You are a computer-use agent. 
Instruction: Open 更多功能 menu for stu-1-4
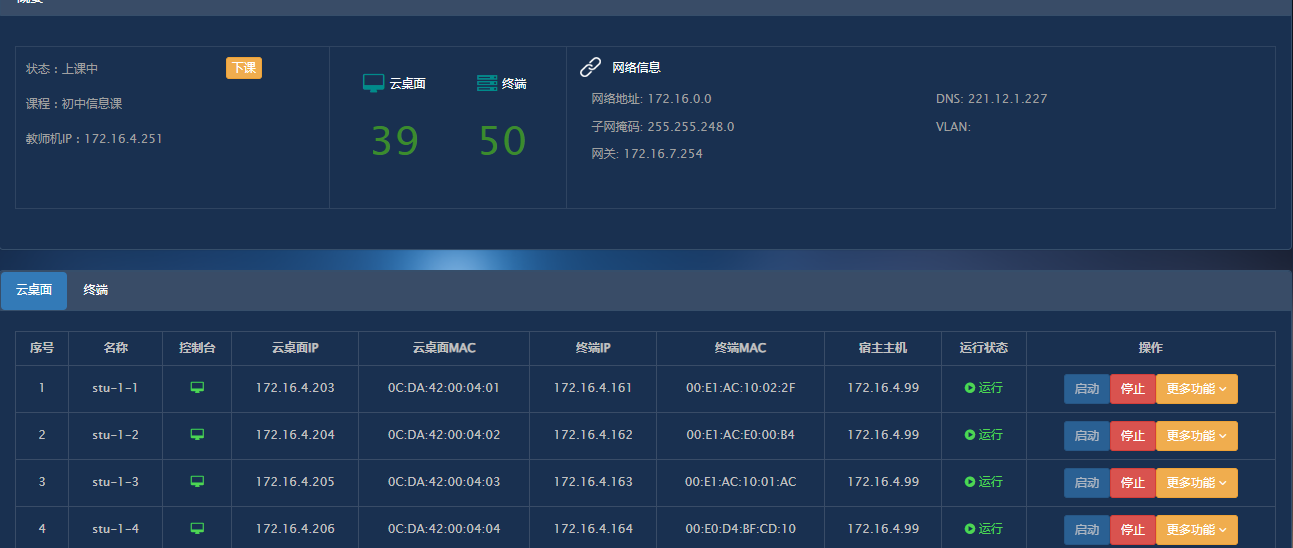[1196, 529]
